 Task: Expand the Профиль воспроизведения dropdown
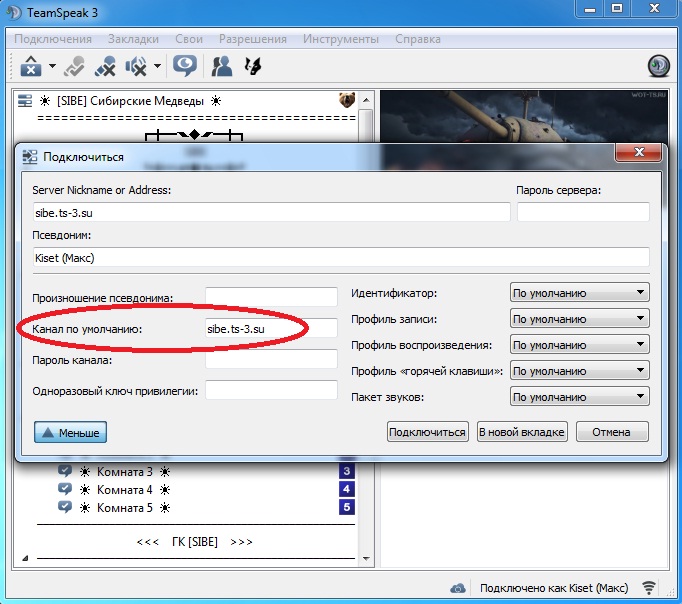click(579, 345)
